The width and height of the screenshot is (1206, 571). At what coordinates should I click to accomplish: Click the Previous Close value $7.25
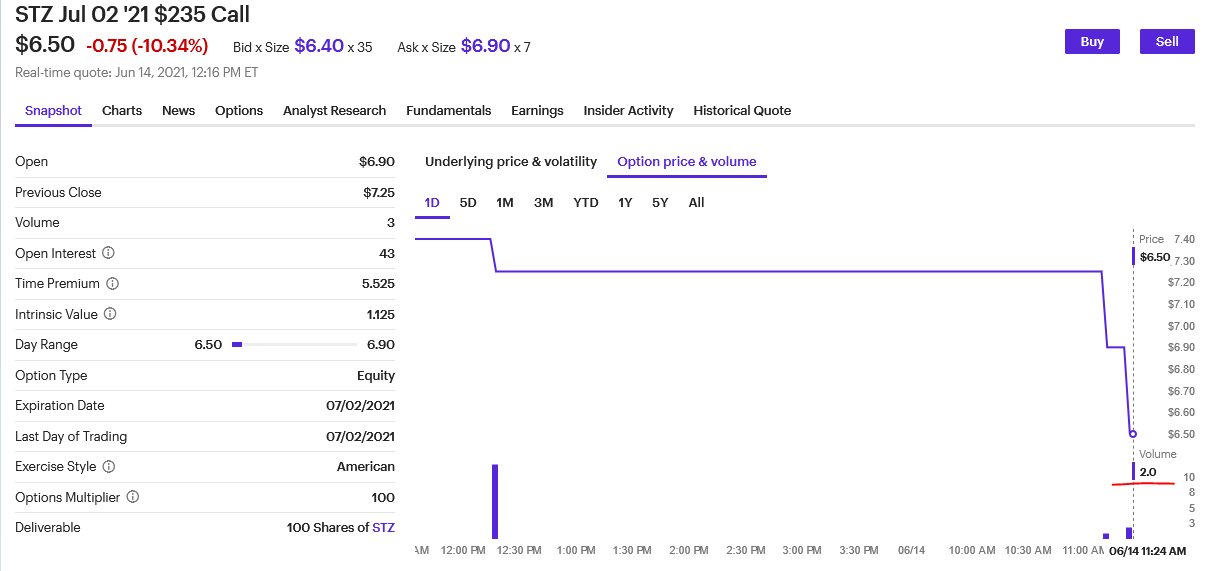(x=379, y=192)
